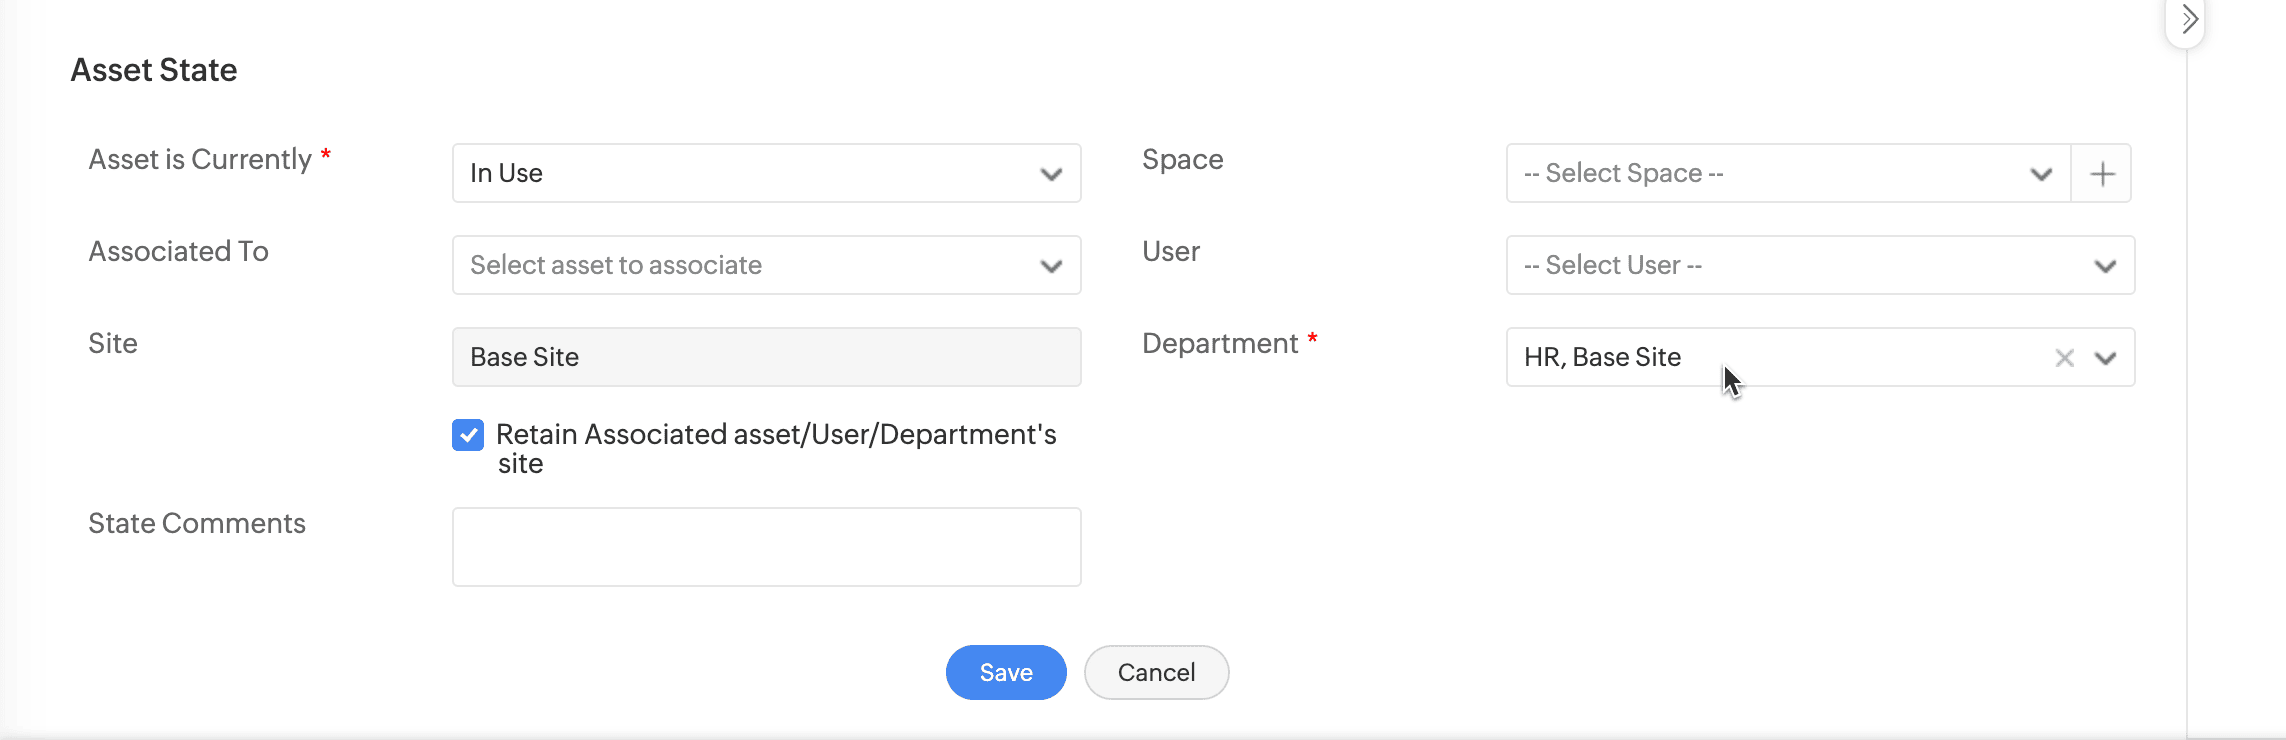Click the Asset is Currently field label
The height and width of the screenshot is (740, 2286).
[200, 160]
